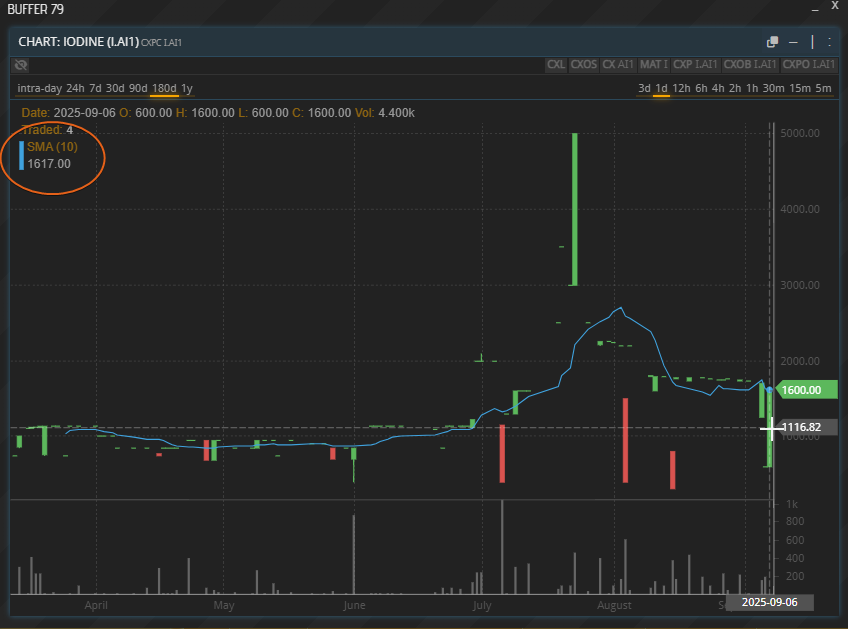Open the vertical dots tile options menu
848x629 pixels.
click(x=830, y=42)
